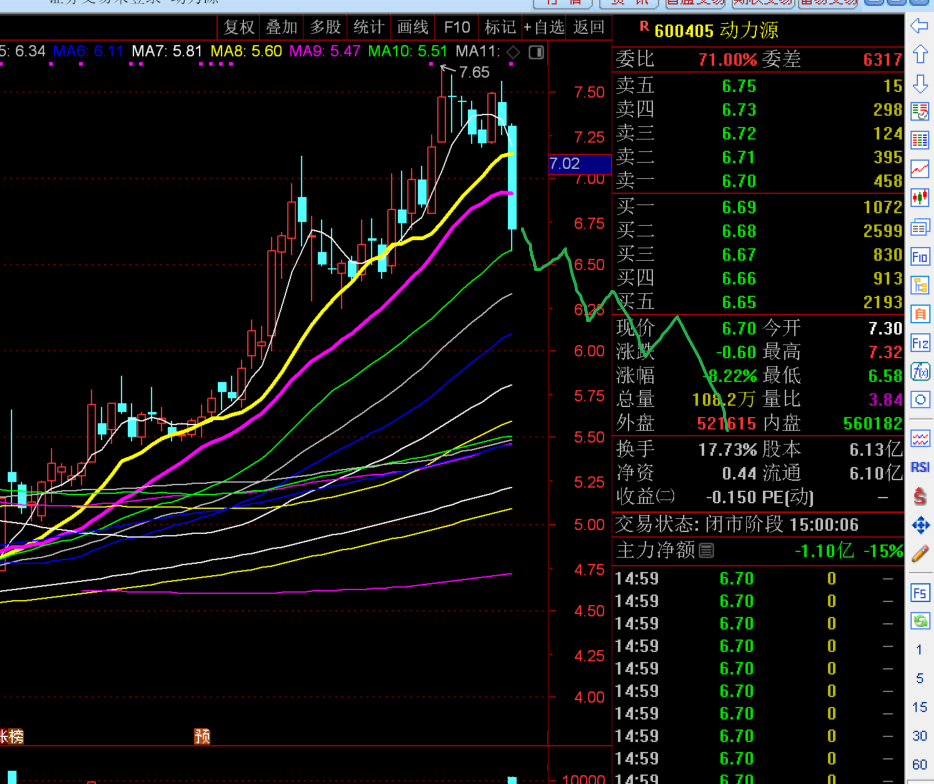The image size is (934, 784).
Task: Open the multi-window list icon
Action: pyautogui.click(x=920, y=227)
